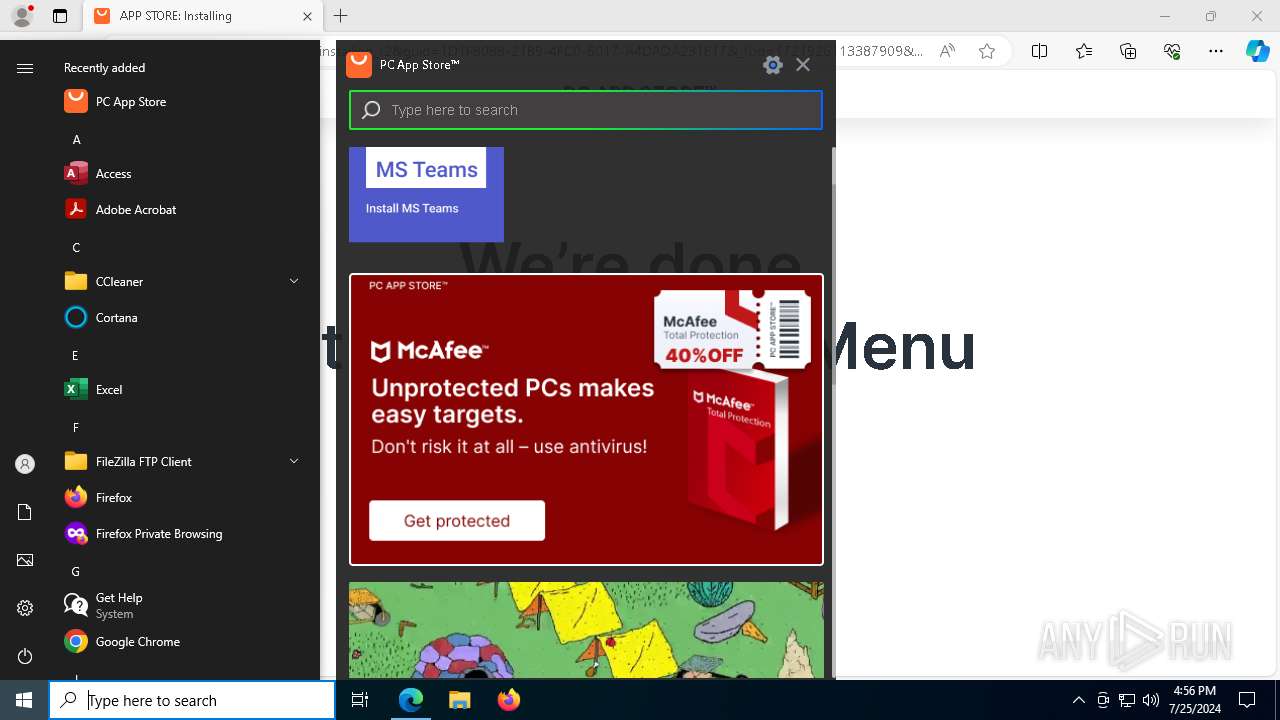Open Edge Collections

click(1128, 51)
